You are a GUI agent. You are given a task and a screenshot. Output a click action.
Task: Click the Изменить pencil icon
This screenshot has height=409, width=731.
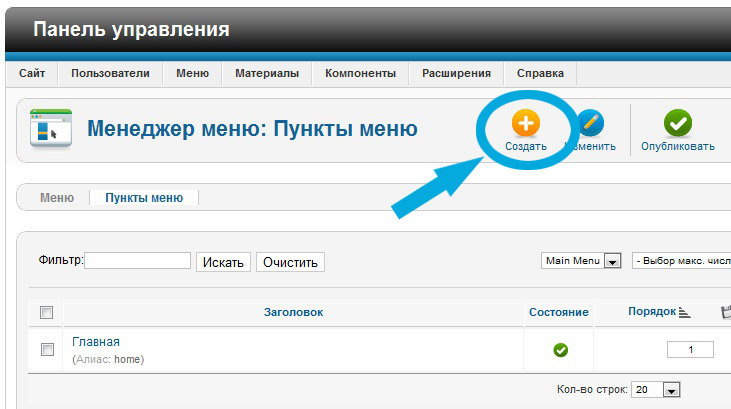pyautogui.click(x=590, y=123)
